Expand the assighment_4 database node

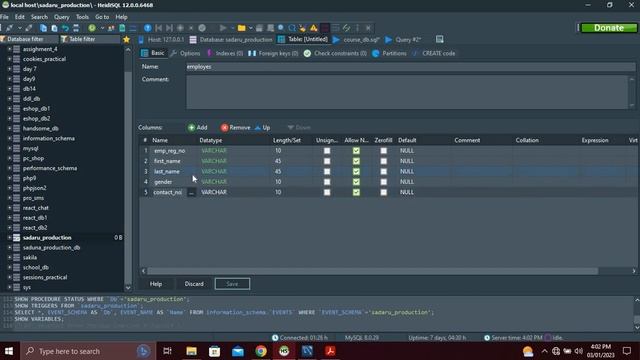[9, 49]
